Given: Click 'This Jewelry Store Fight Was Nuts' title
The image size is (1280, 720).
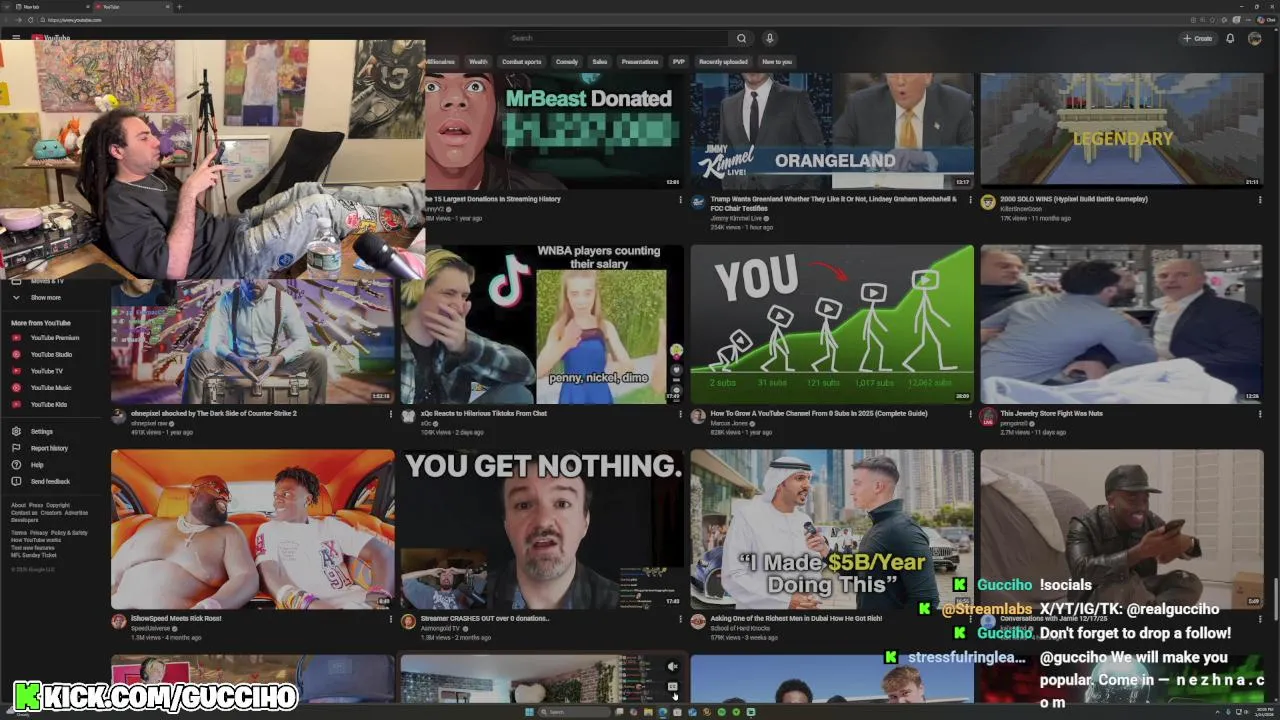Looking at the screenshot, I should pos(1051,413).
